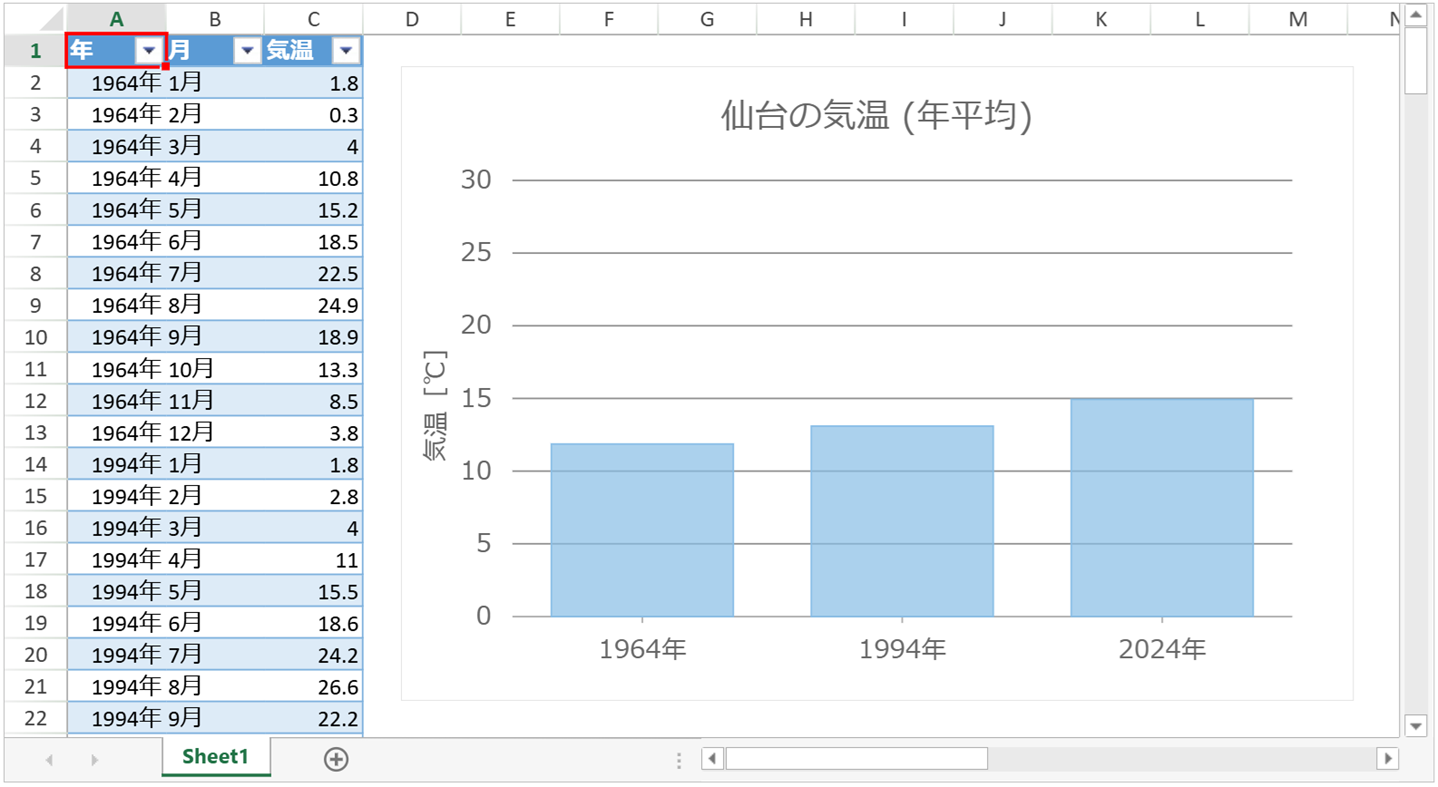
Task: Click the chart title 仙台の気温 (年平均)
Action: pos(876,116)
